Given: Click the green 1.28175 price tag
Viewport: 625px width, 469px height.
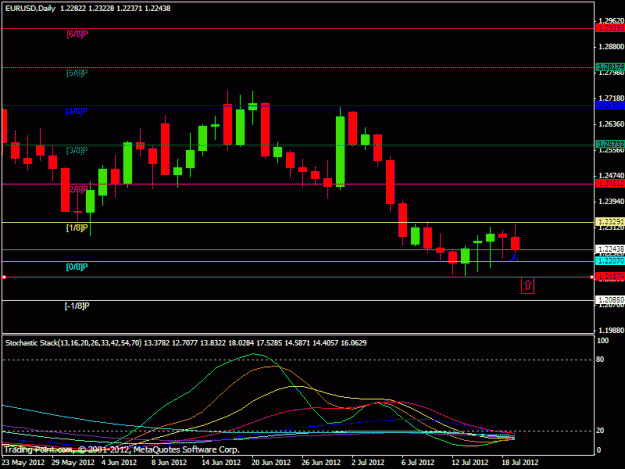Looking at the screenshot, I should [610, 67].
